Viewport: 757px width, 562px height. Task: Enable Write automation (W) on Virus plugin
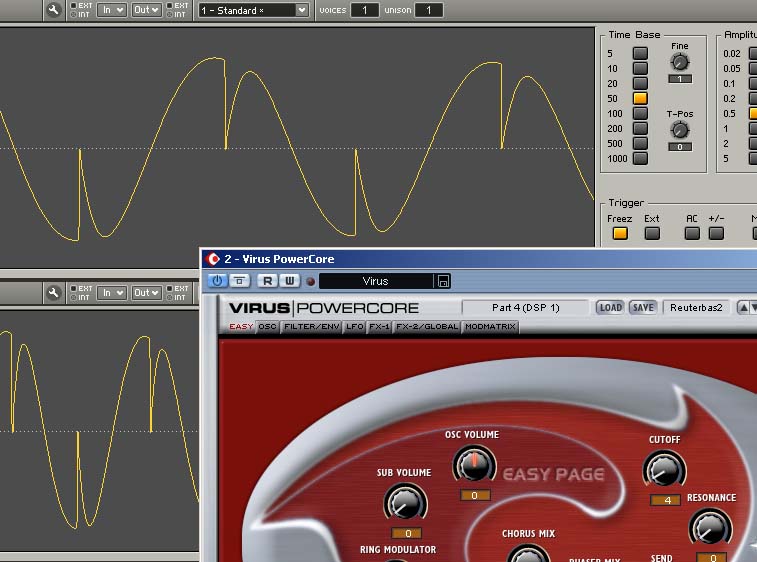tap(290, 281)
